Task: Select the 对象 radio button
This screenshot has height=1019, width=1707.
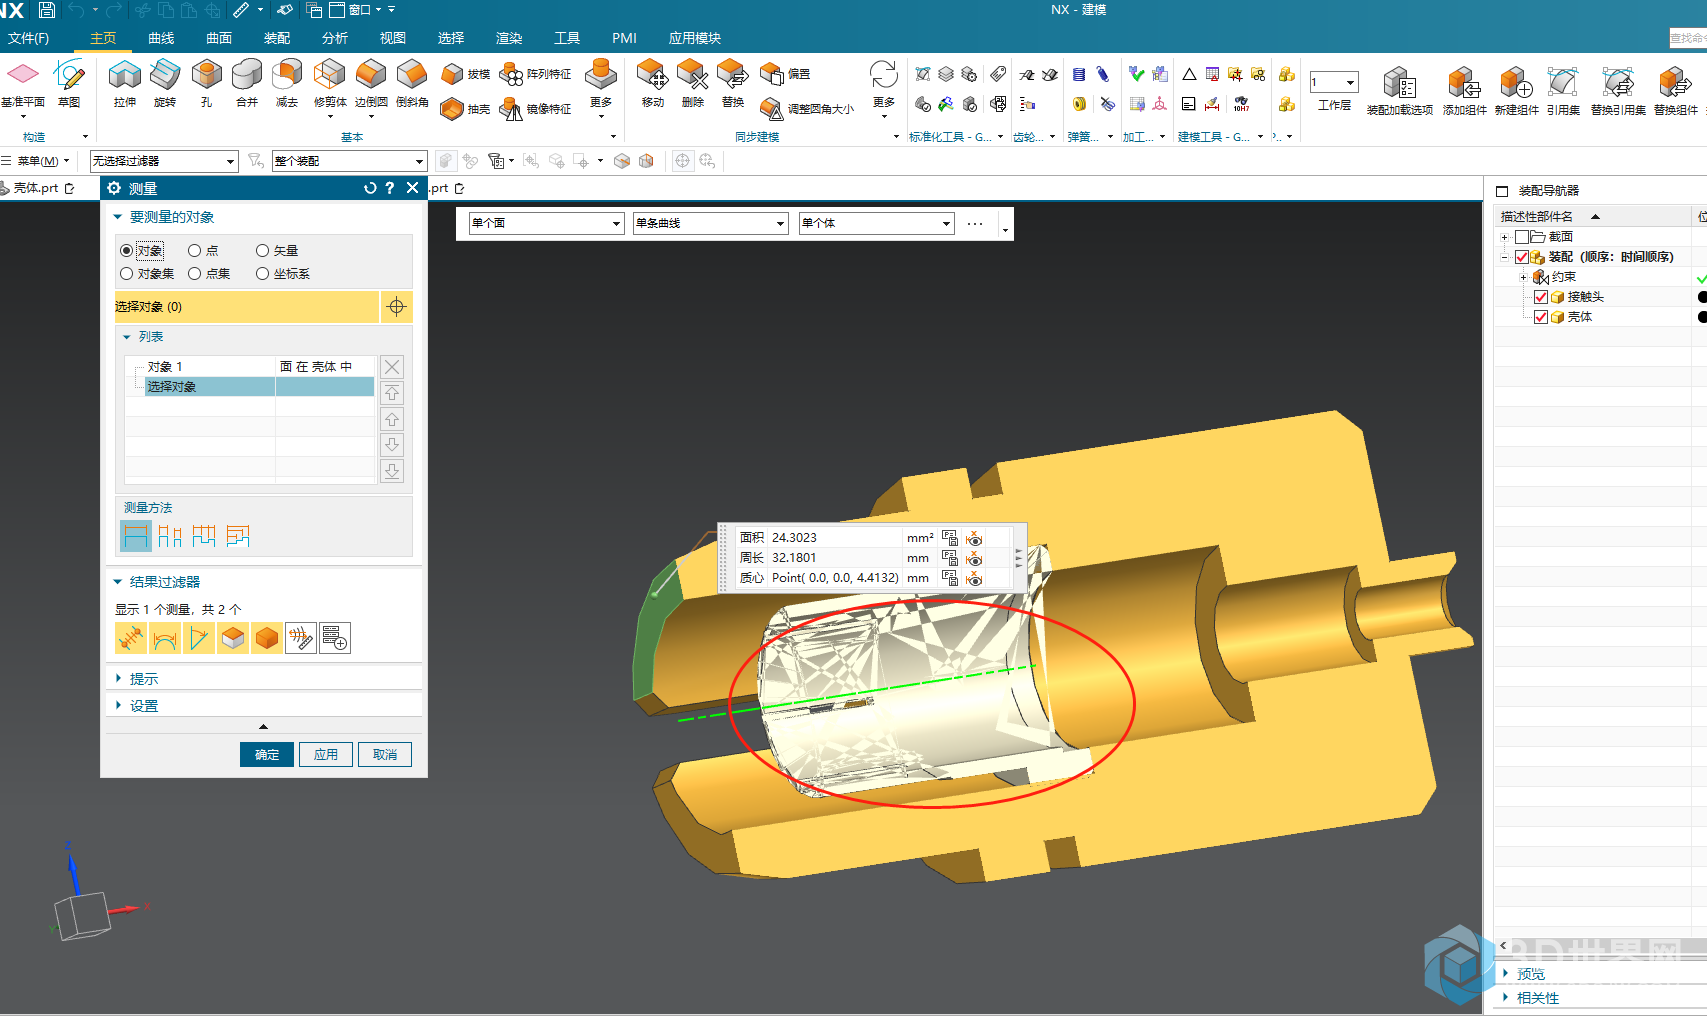Action: tap(126, 251)
